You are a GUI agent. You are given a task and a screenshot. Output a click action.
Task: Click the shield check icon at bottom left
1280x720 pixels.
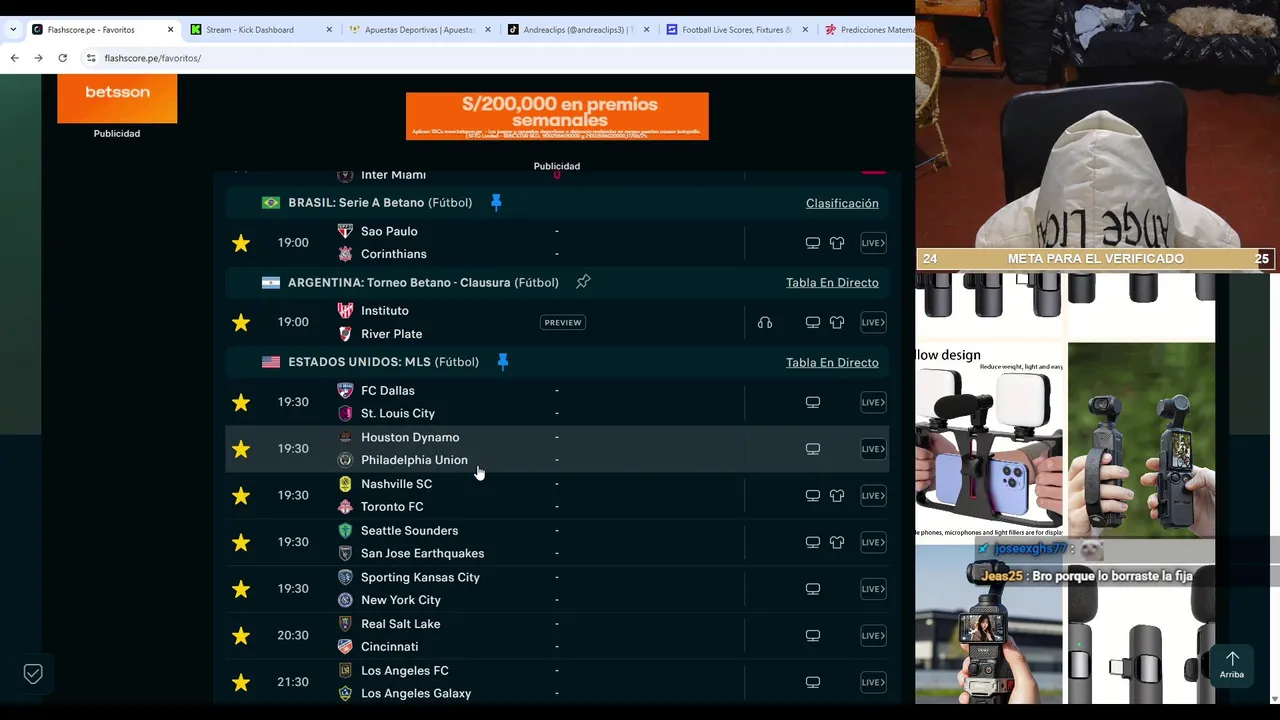pyautogui.click(x=33, y=674)
